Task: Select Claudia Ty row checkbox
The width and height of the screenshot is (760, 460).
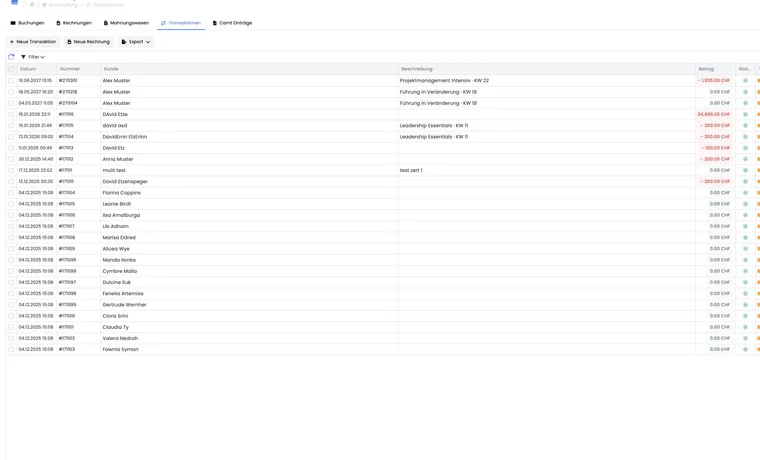Action: 11,327
